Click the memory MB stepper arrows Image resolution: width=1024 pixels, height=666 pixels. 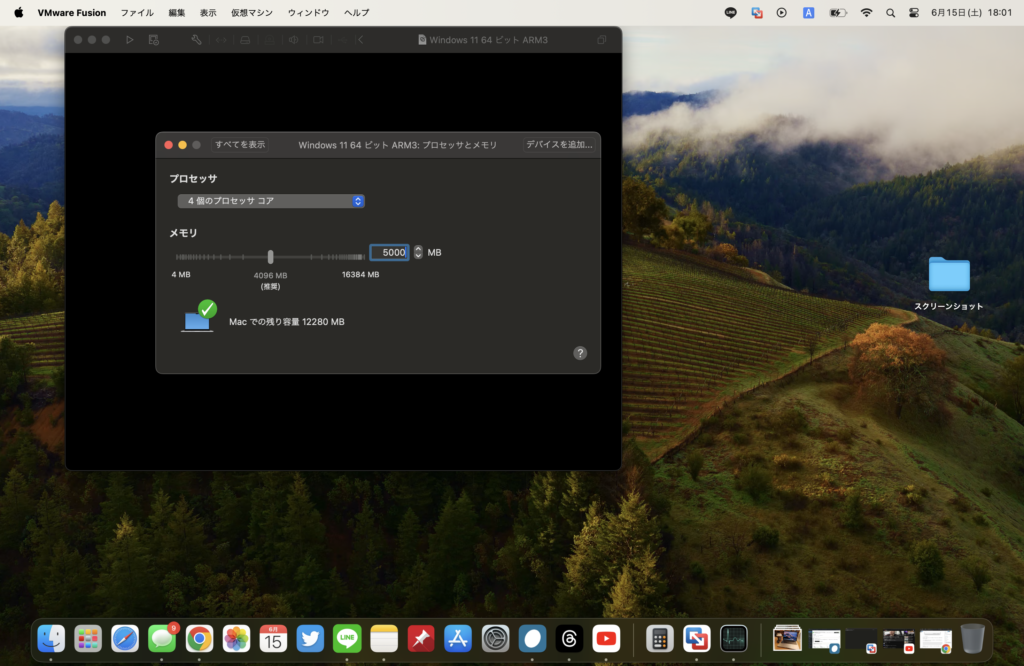coord(418,253)
